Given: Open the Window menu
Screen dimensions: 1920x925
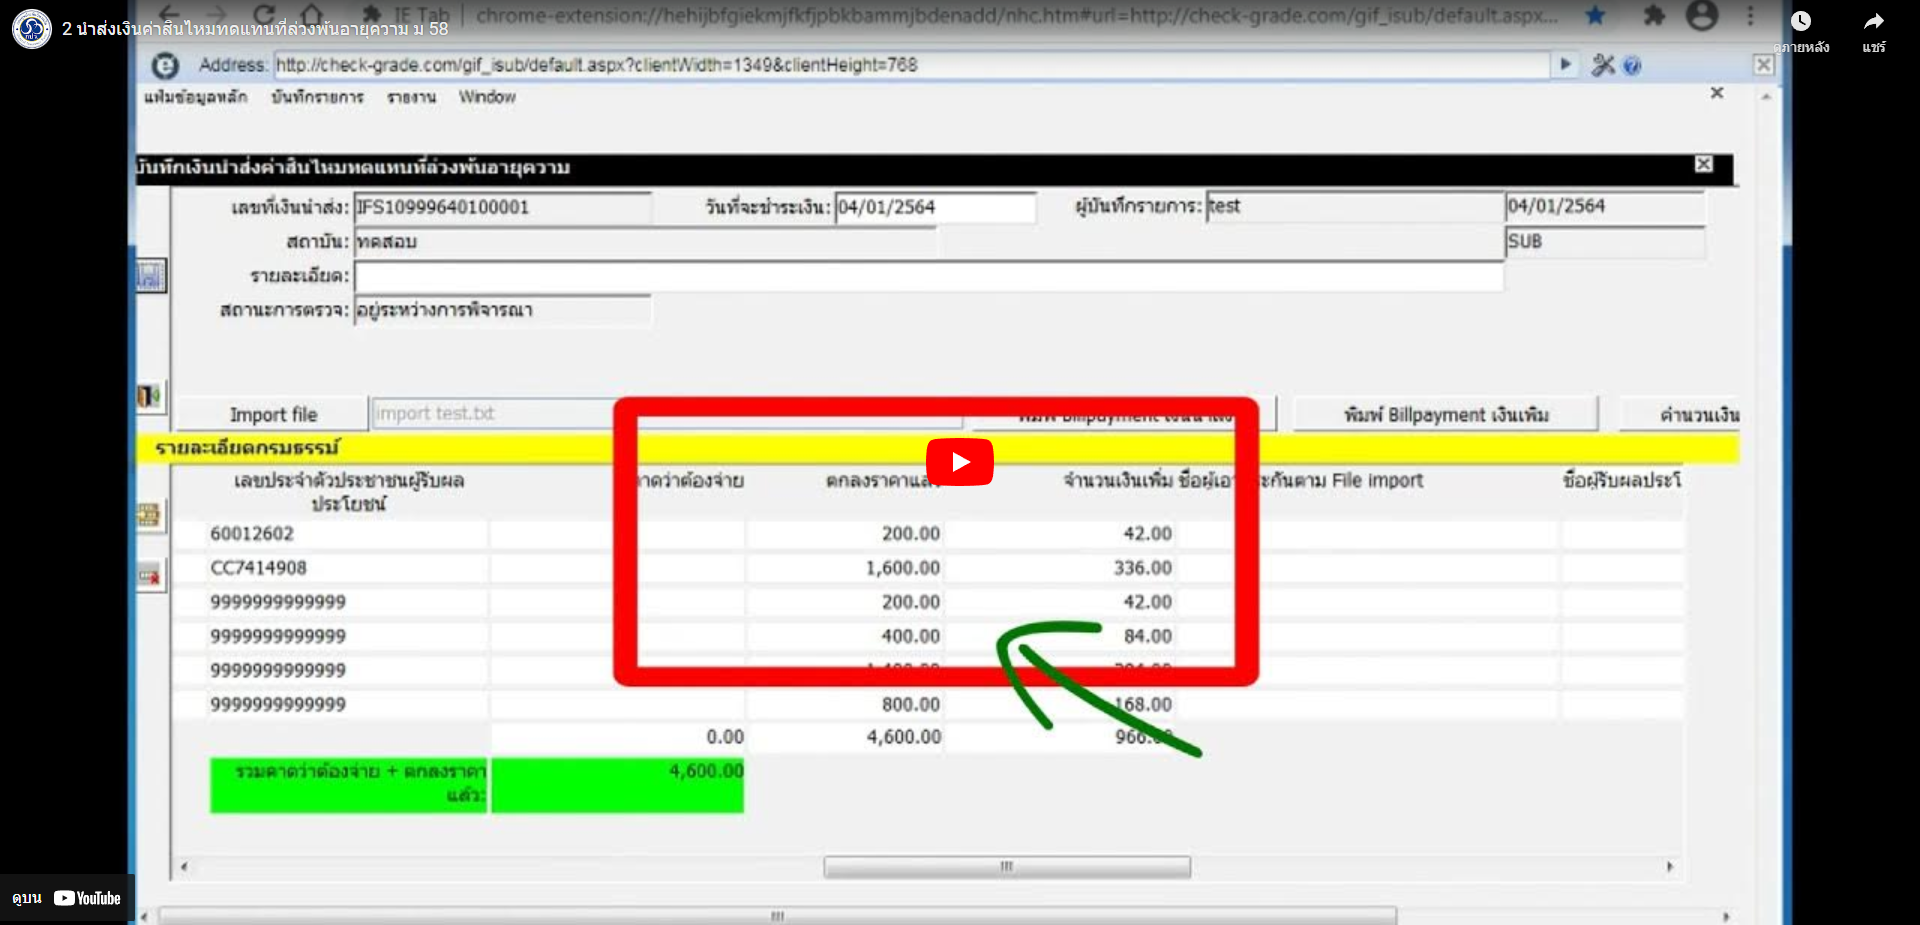Looking at the screenshot, I should coord(487,97).
